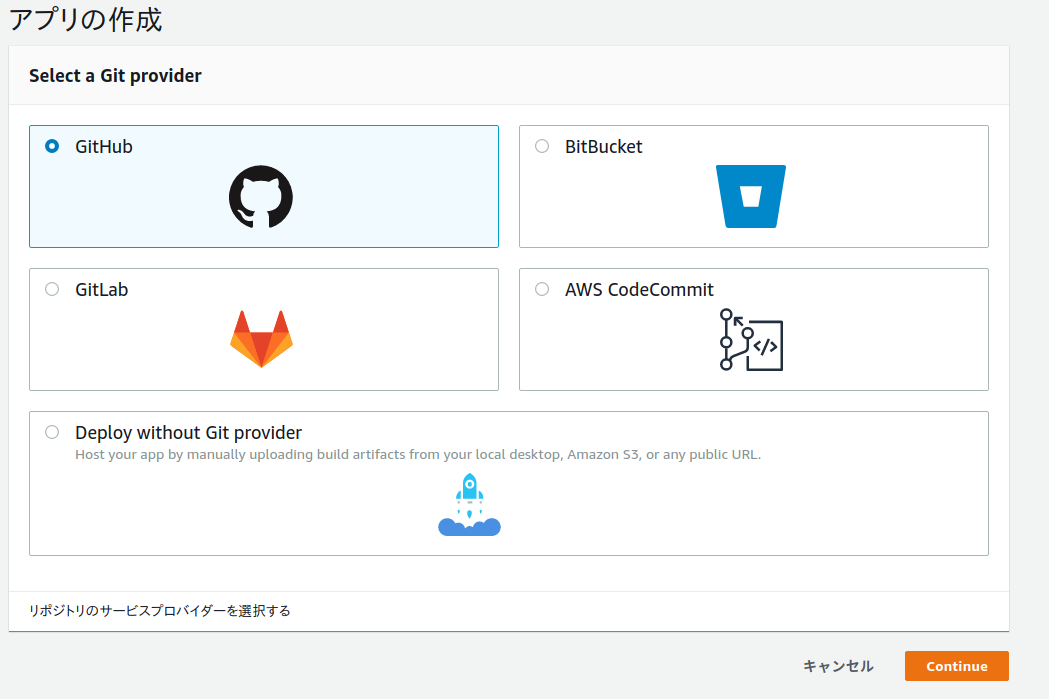Select the BitBucket radio button
Image resolution: width=1049 pixels, height=699 pixels.
[541, 146]
